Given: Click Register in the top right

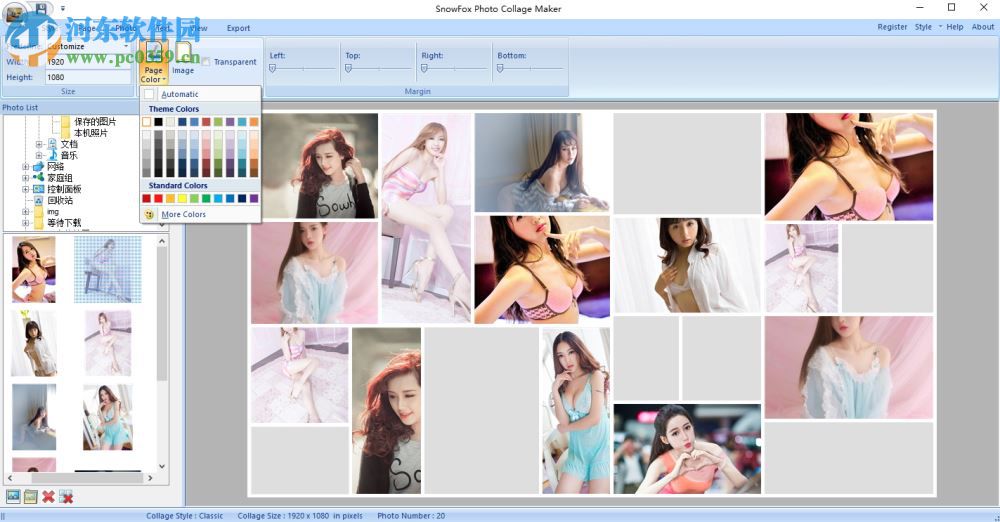Looking at the screenshot, I should (x=892, y=27).
